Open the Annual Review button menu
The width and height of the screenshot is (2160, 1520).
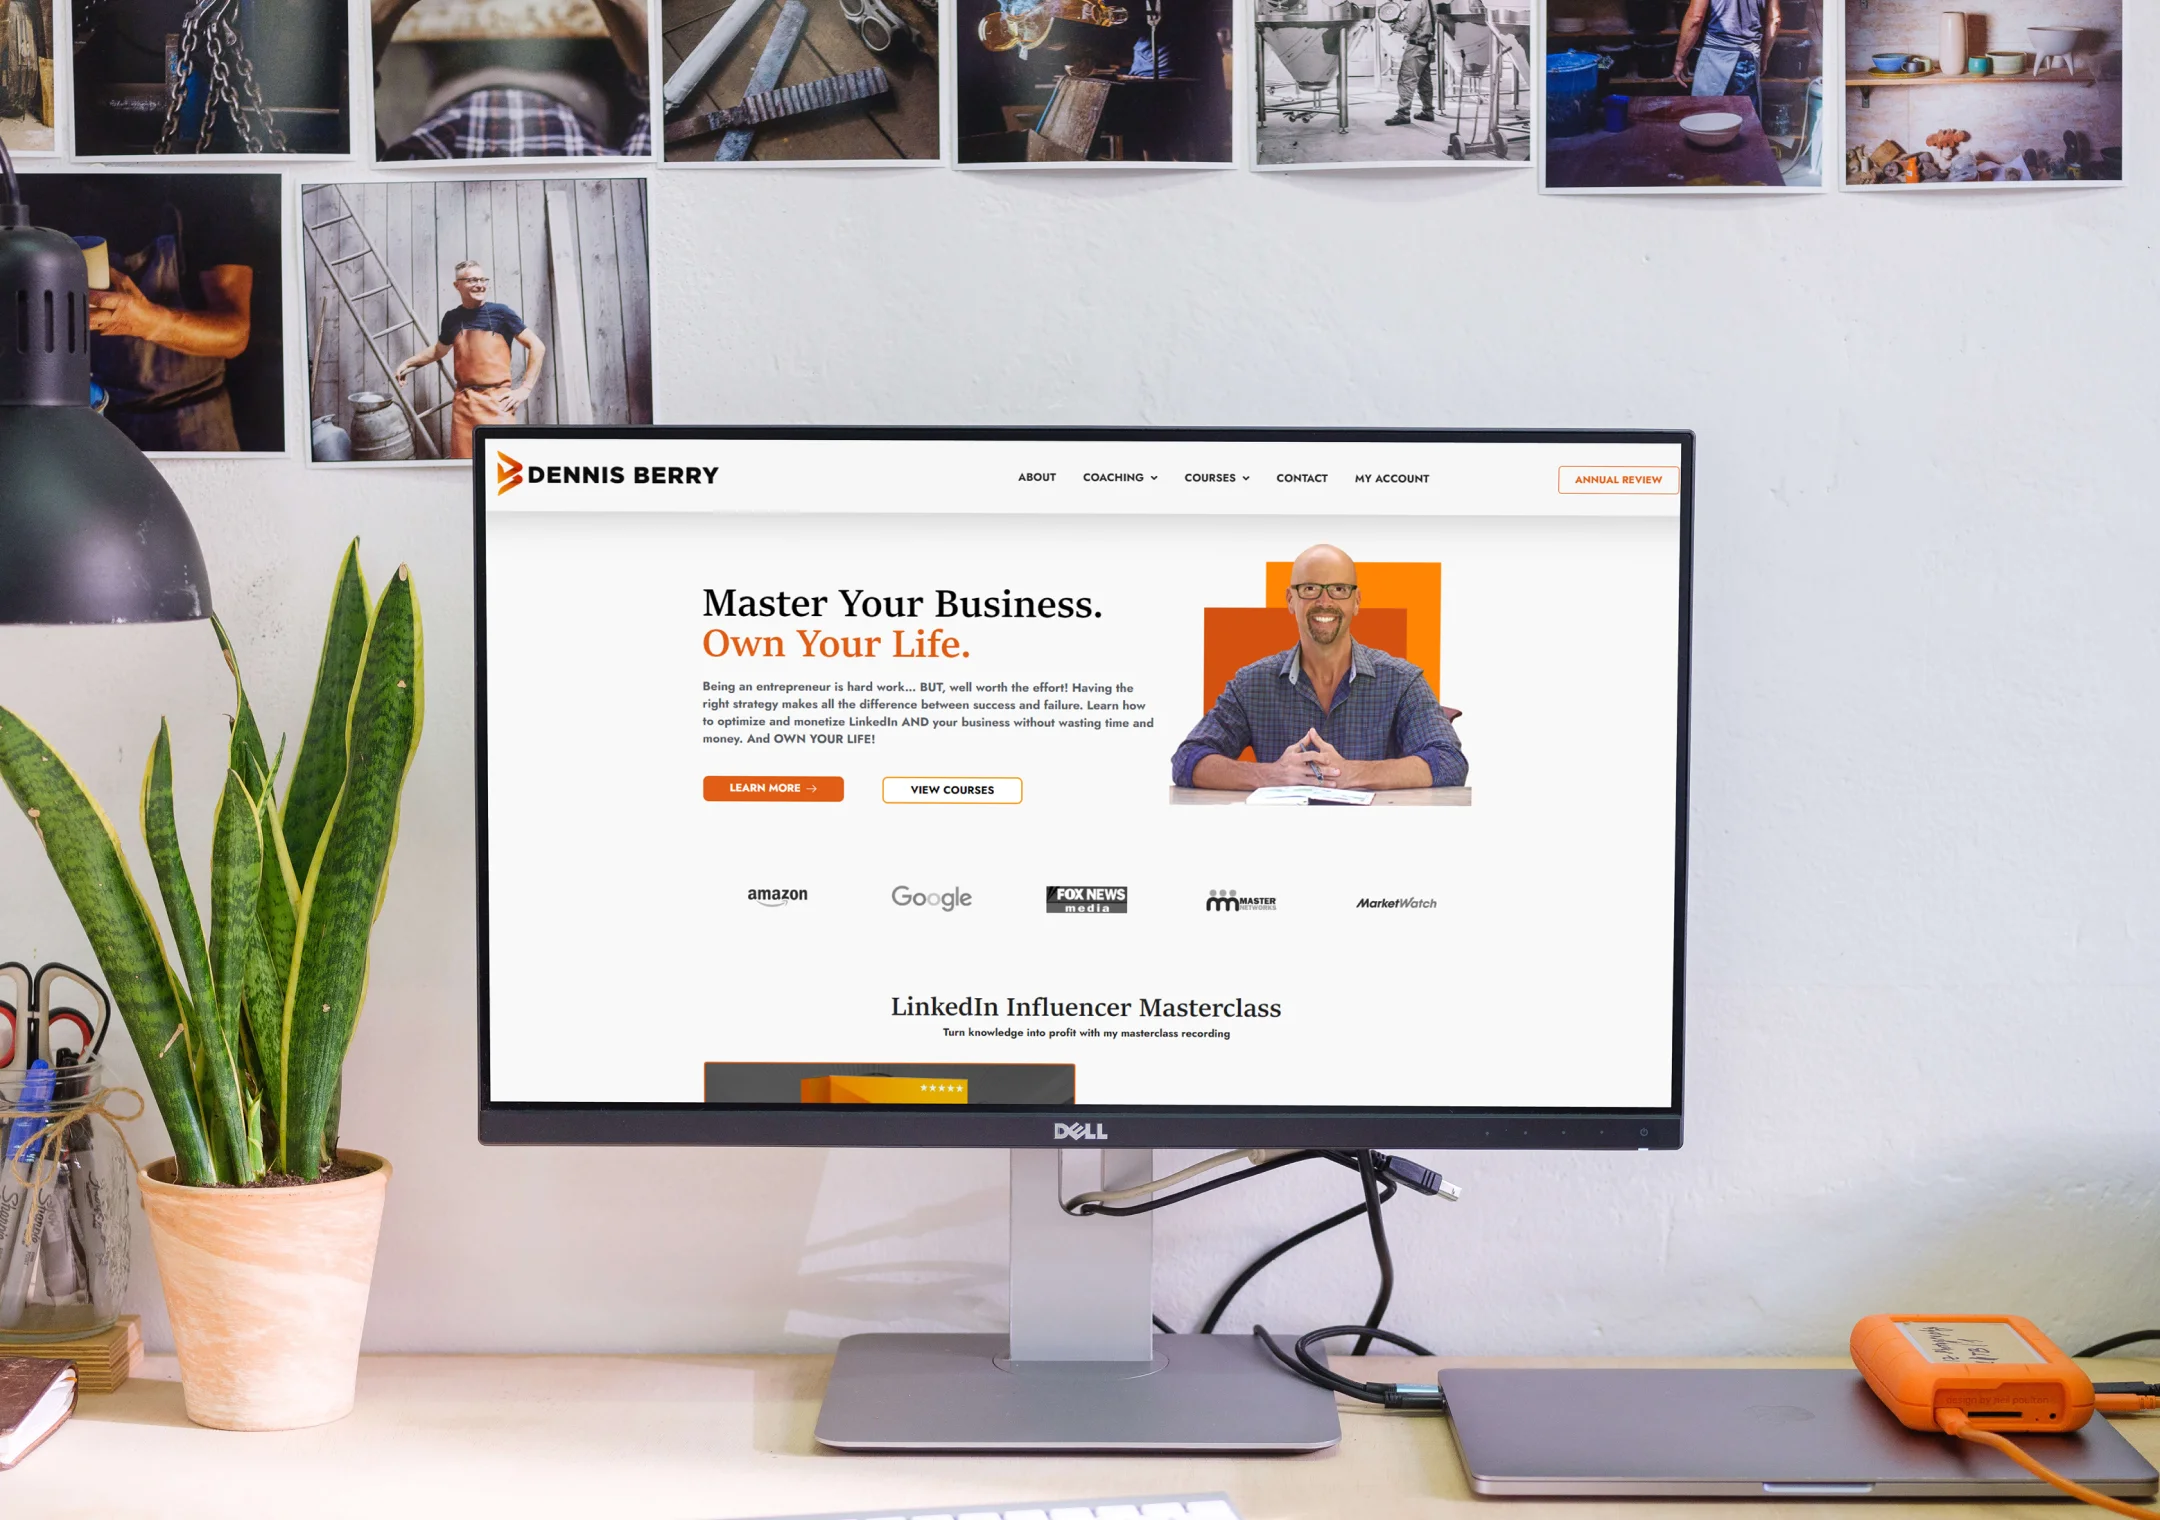pos(1617,479)
